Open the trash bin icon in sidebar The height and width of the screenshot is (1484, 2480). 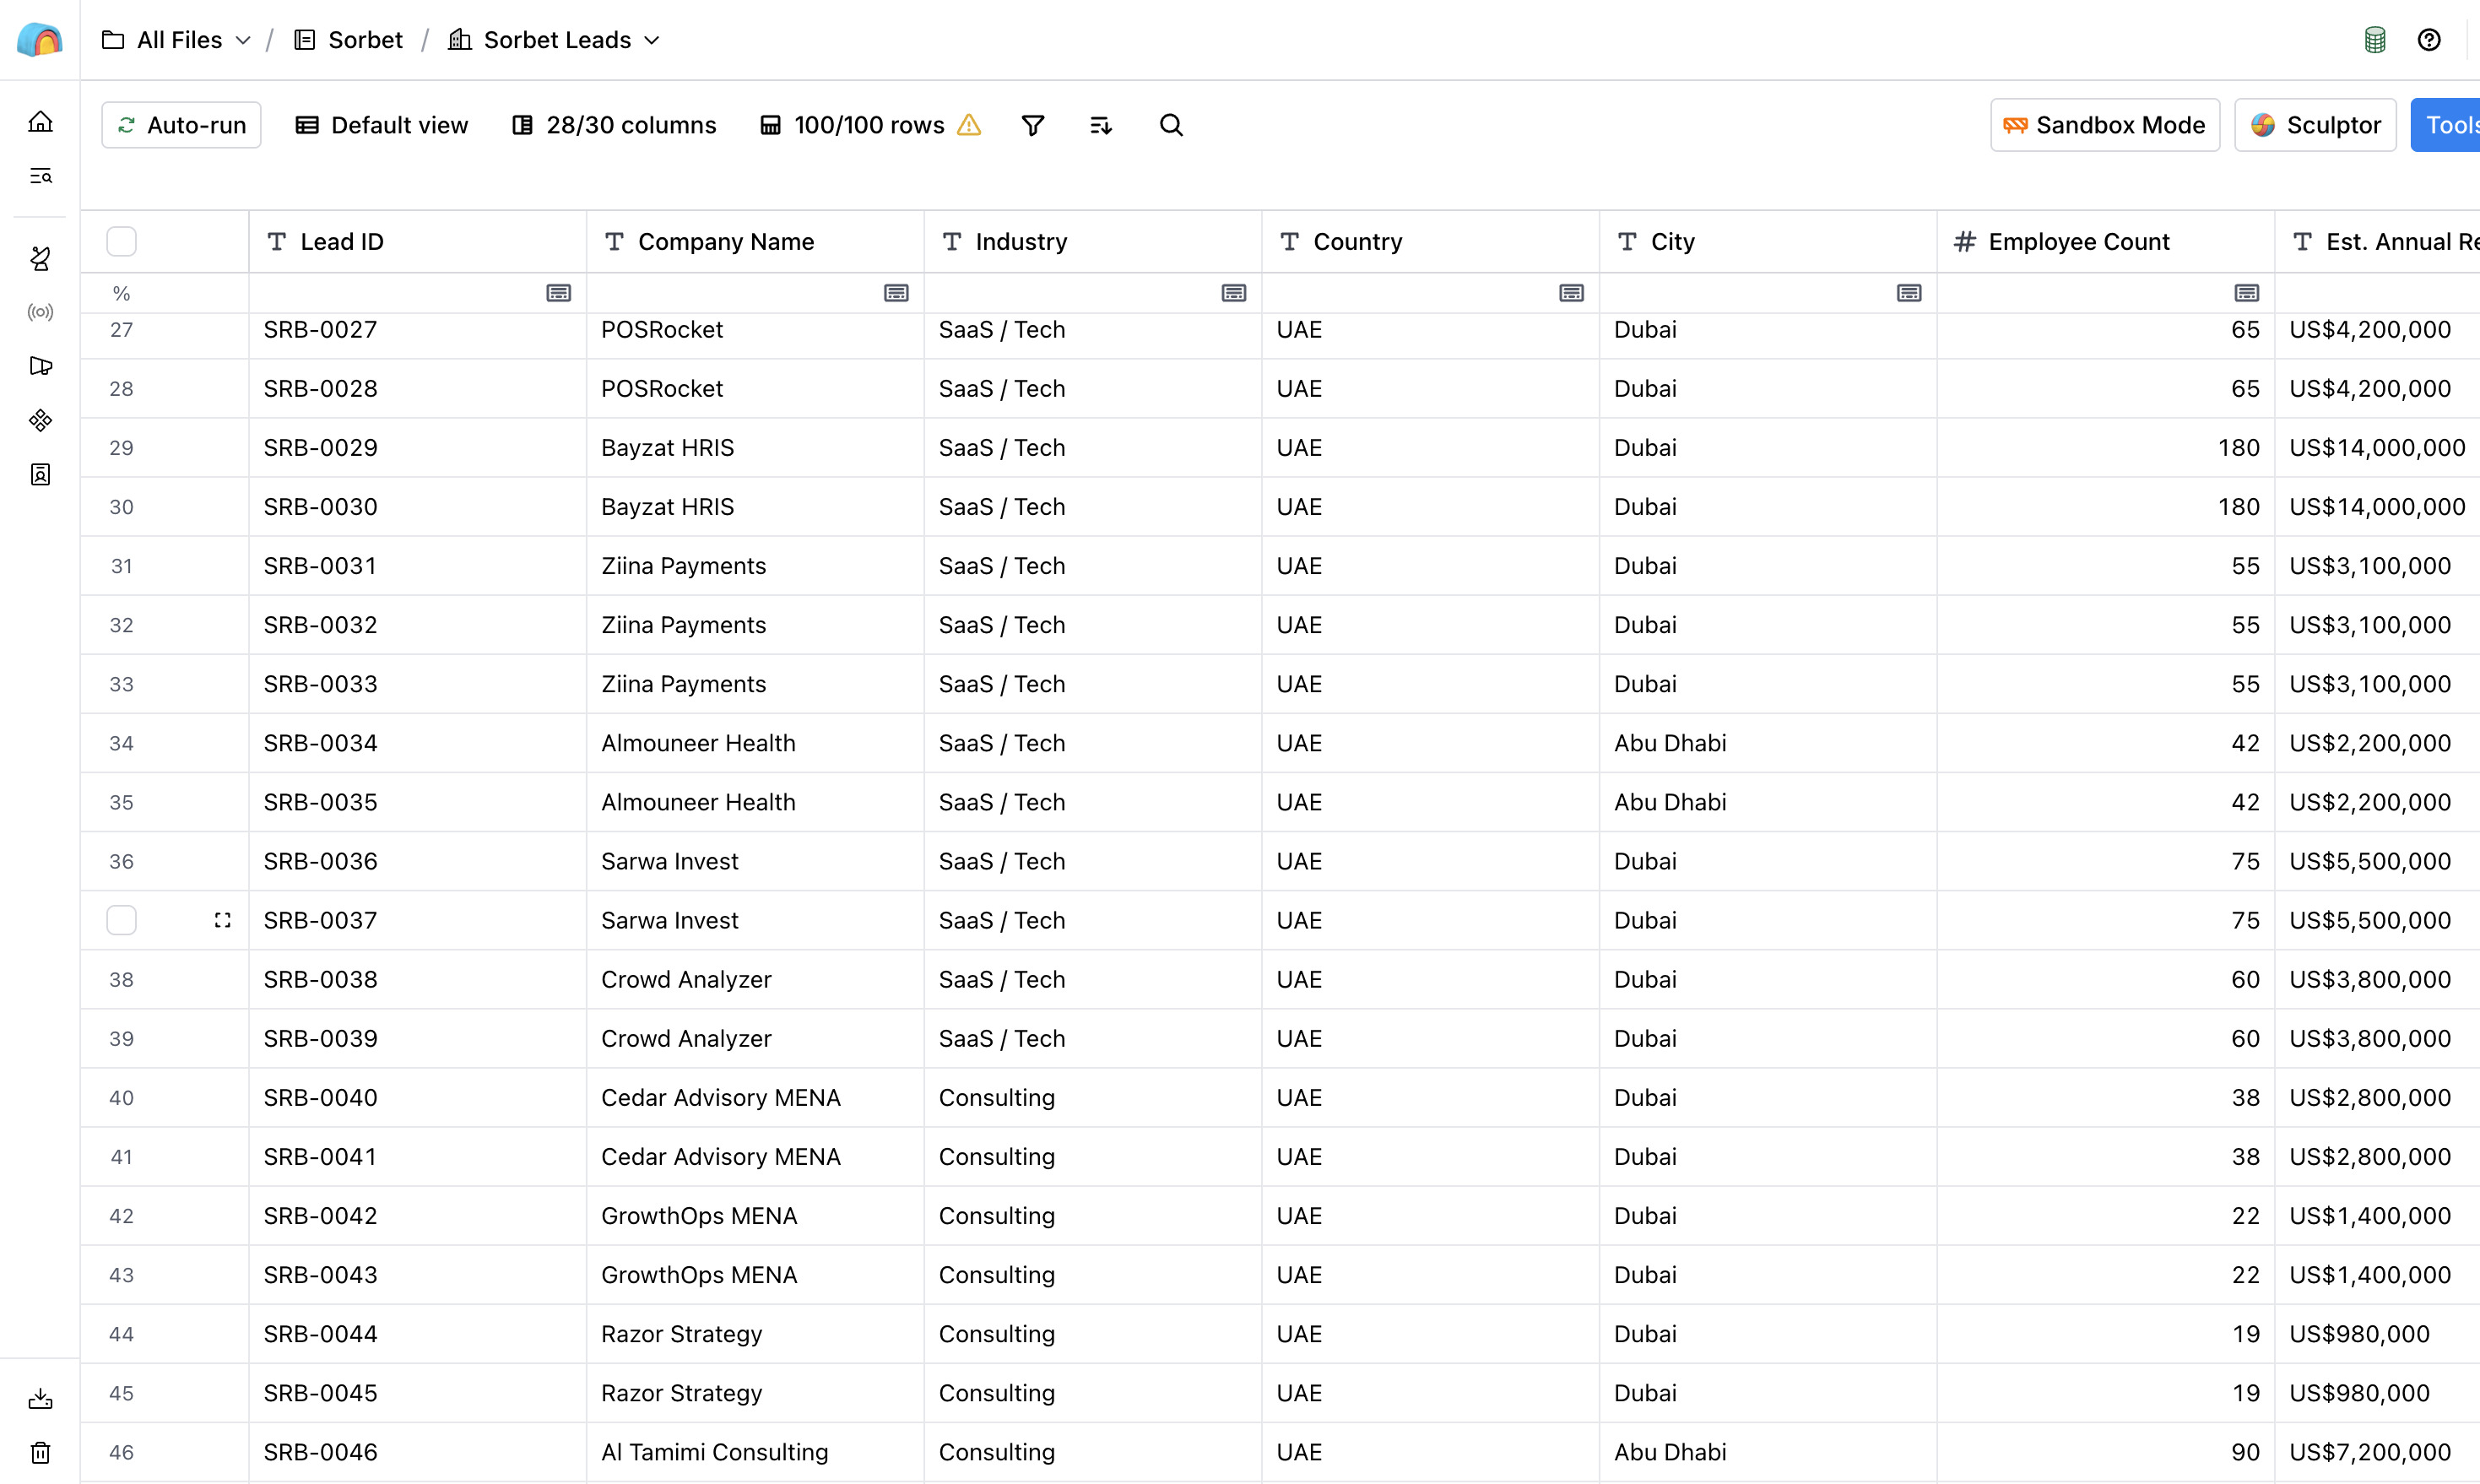pos(40,1452)
